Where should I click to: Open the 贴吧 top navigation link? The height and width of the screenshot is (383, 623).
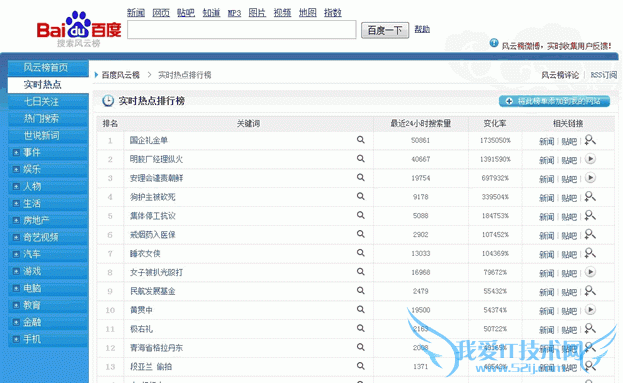coord(186,13)
